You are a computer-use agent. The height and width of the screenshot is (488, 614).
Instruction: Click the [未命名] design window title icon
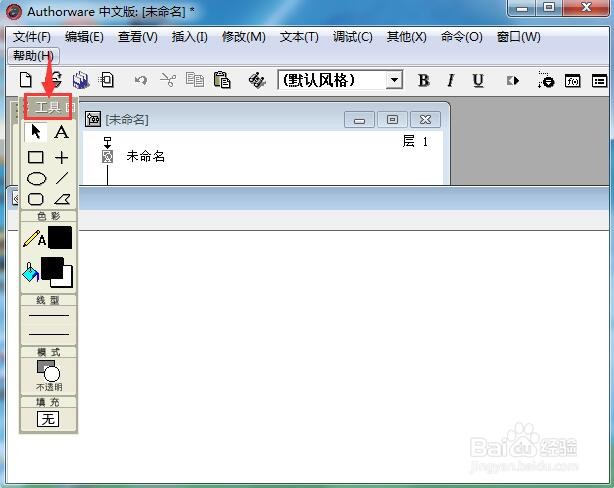pyautogui.click(x=93, y=119)
